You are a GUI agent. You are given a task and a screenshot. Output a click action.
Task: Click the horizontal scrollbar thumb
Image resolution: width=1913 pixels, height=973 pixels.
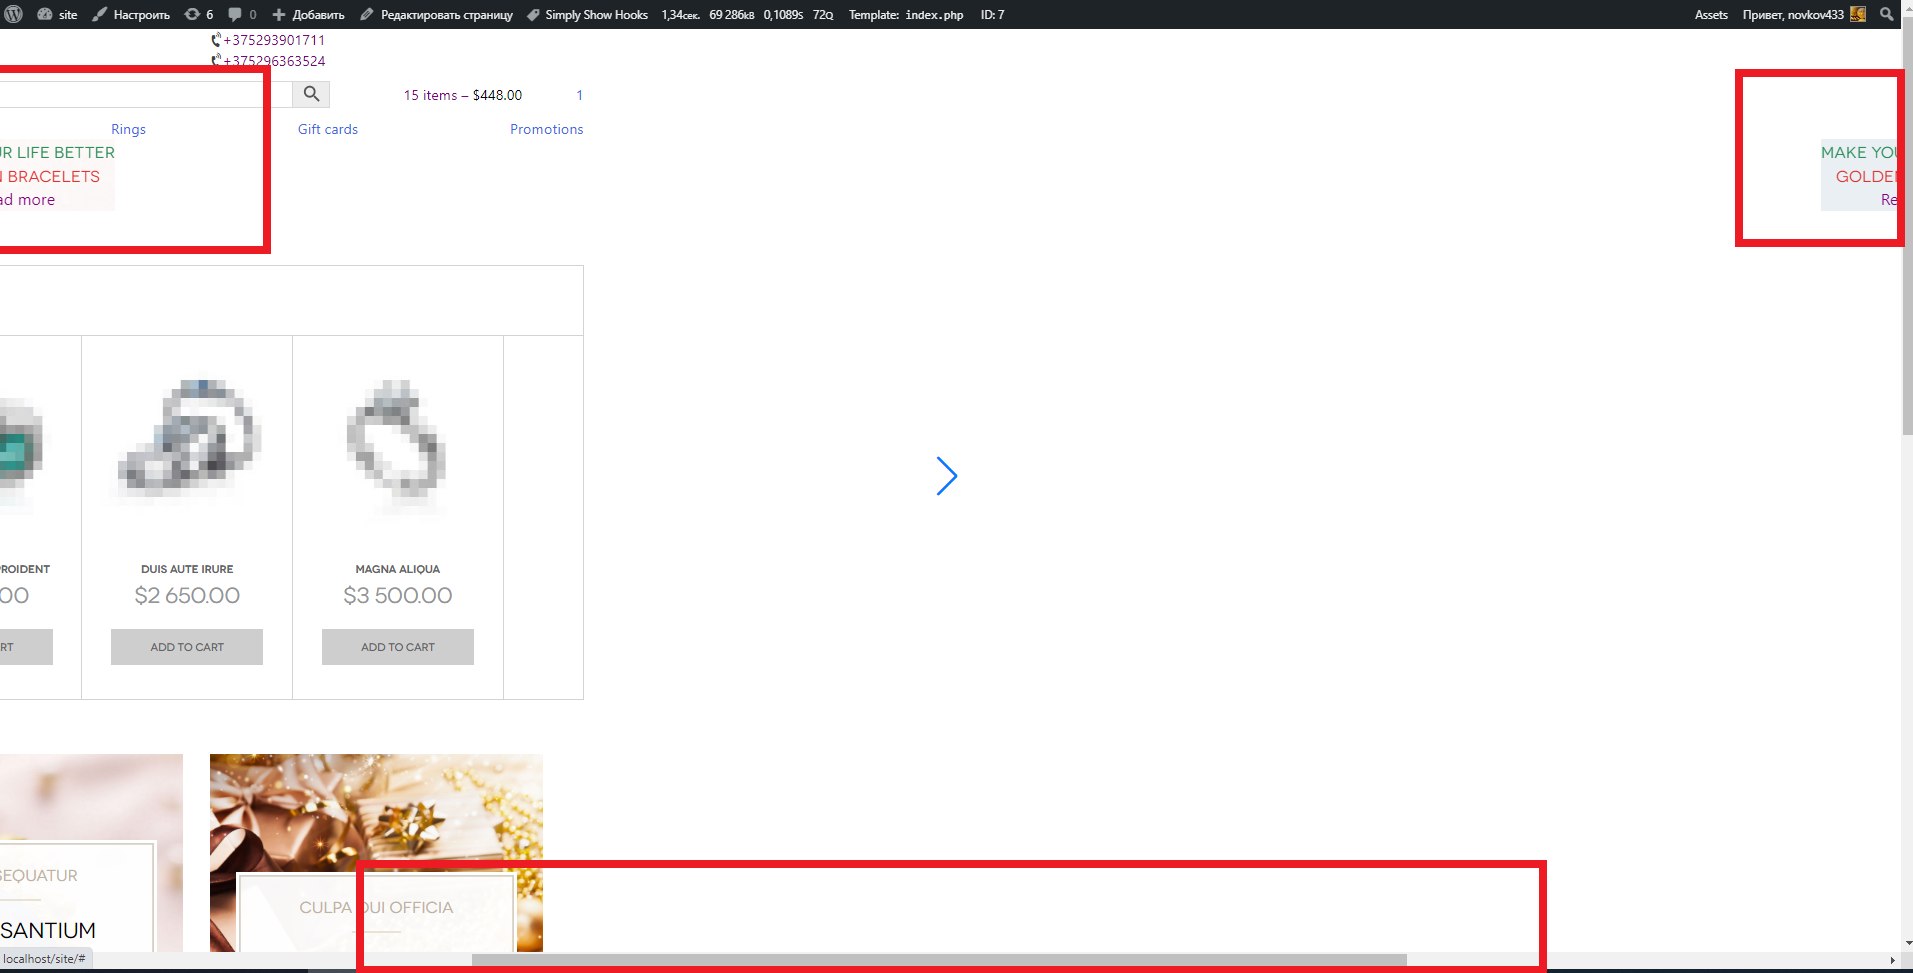[939, 960]
